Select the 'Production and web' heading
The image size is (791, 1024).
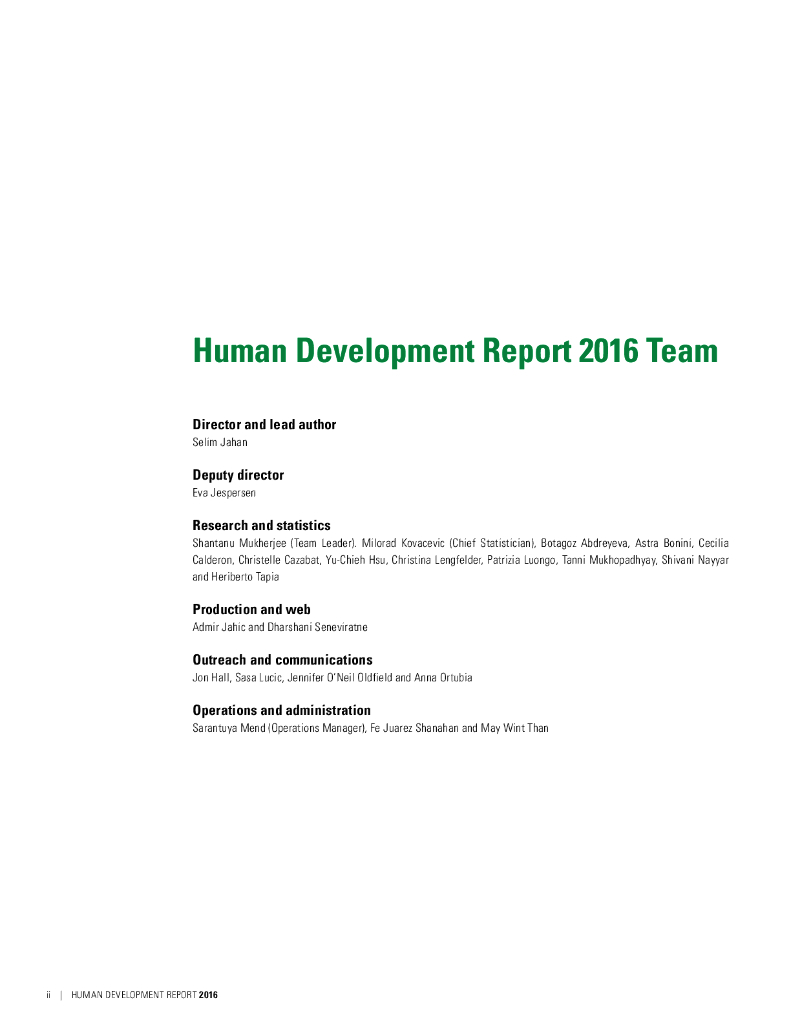point(251,610)
